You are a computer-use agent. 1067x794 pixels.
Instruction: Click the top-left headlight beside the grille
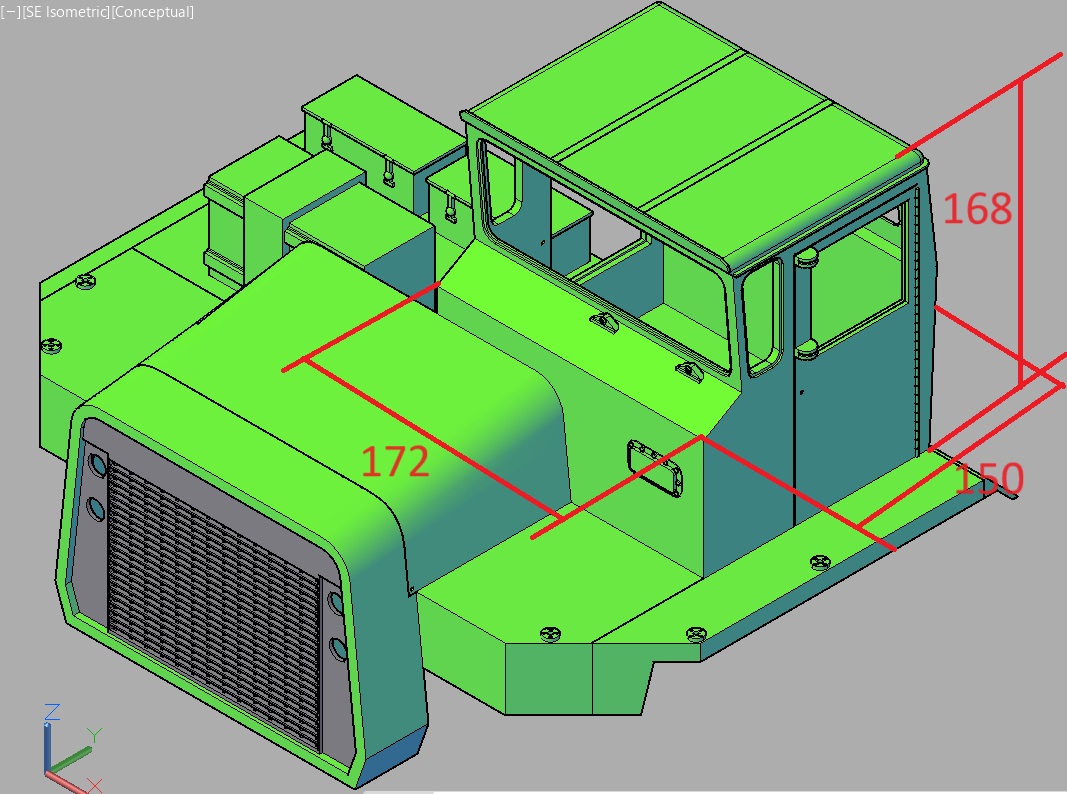coord(98,466)
